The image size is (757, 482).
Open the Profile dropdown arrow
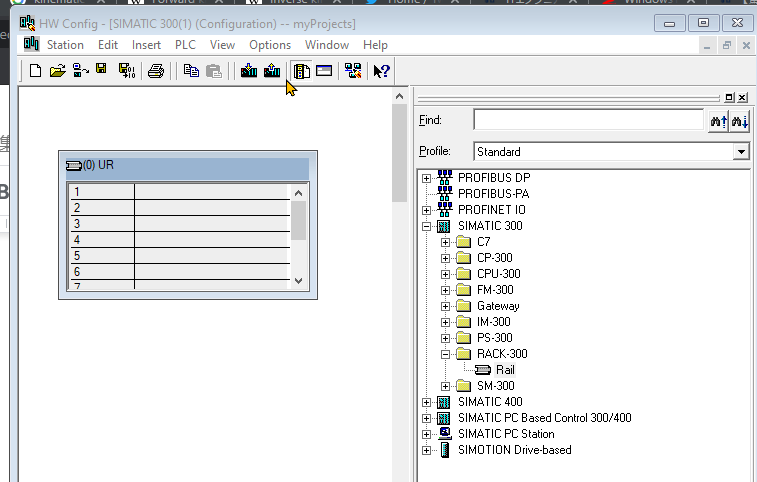point(741,152)
